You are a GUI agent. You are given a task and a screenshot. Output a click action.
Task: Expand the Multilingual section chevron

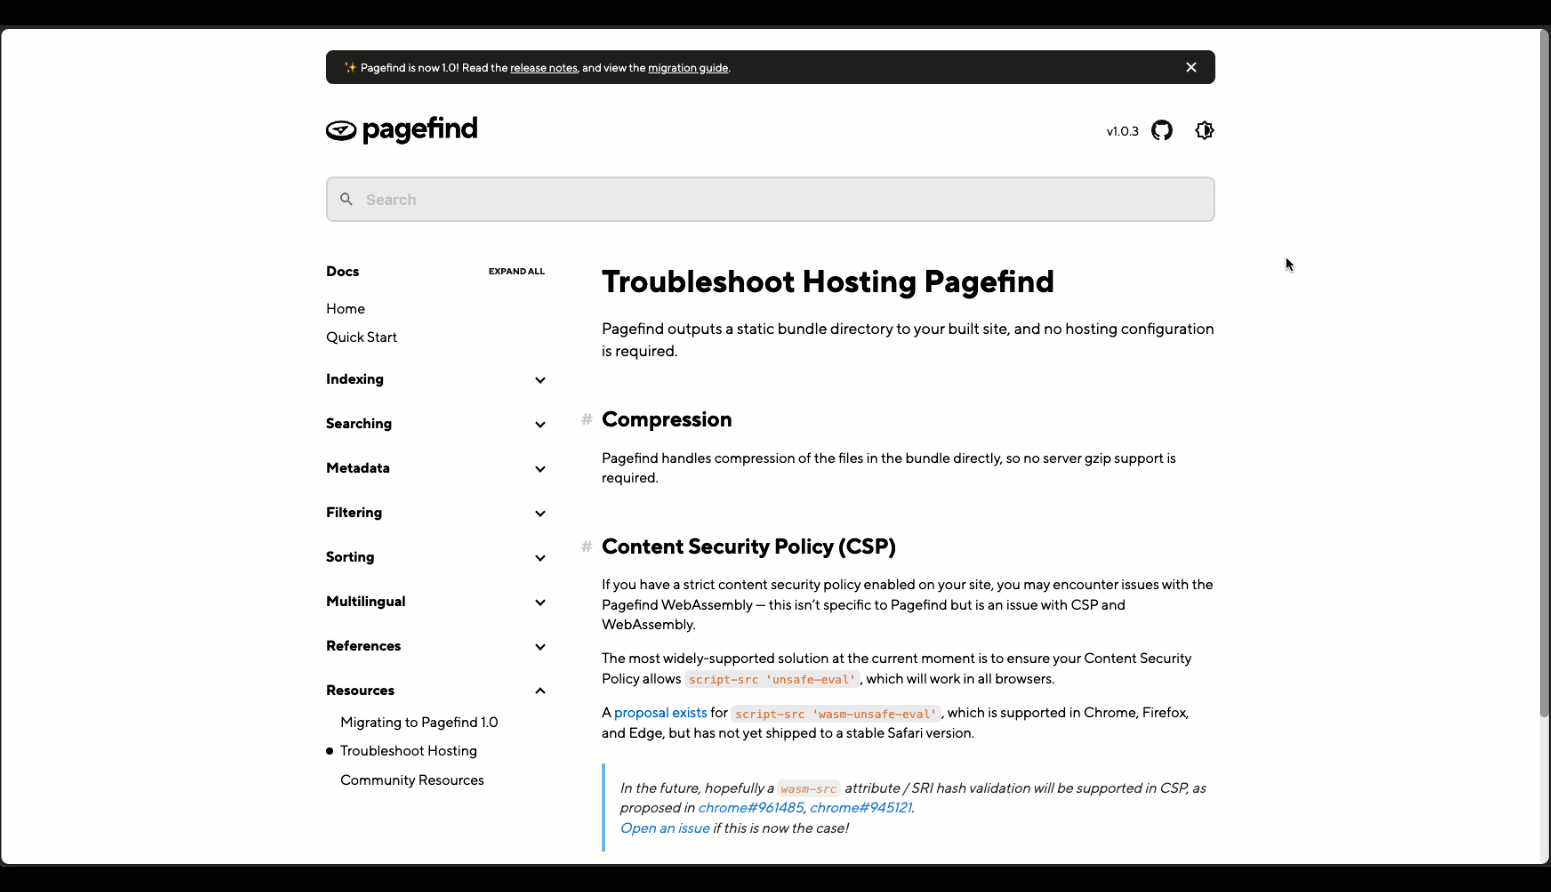pyautogui.click(x=540, y=602)
